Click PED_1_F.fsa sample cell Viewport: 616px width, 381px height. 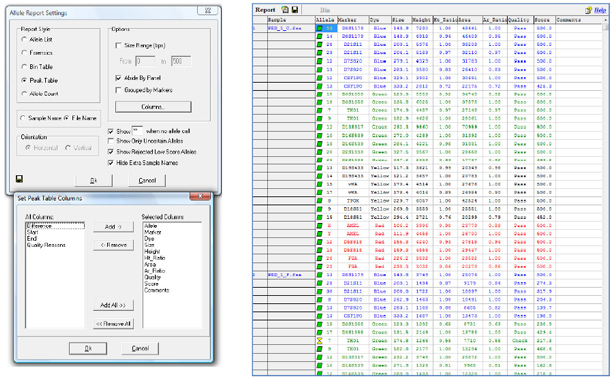291,275
